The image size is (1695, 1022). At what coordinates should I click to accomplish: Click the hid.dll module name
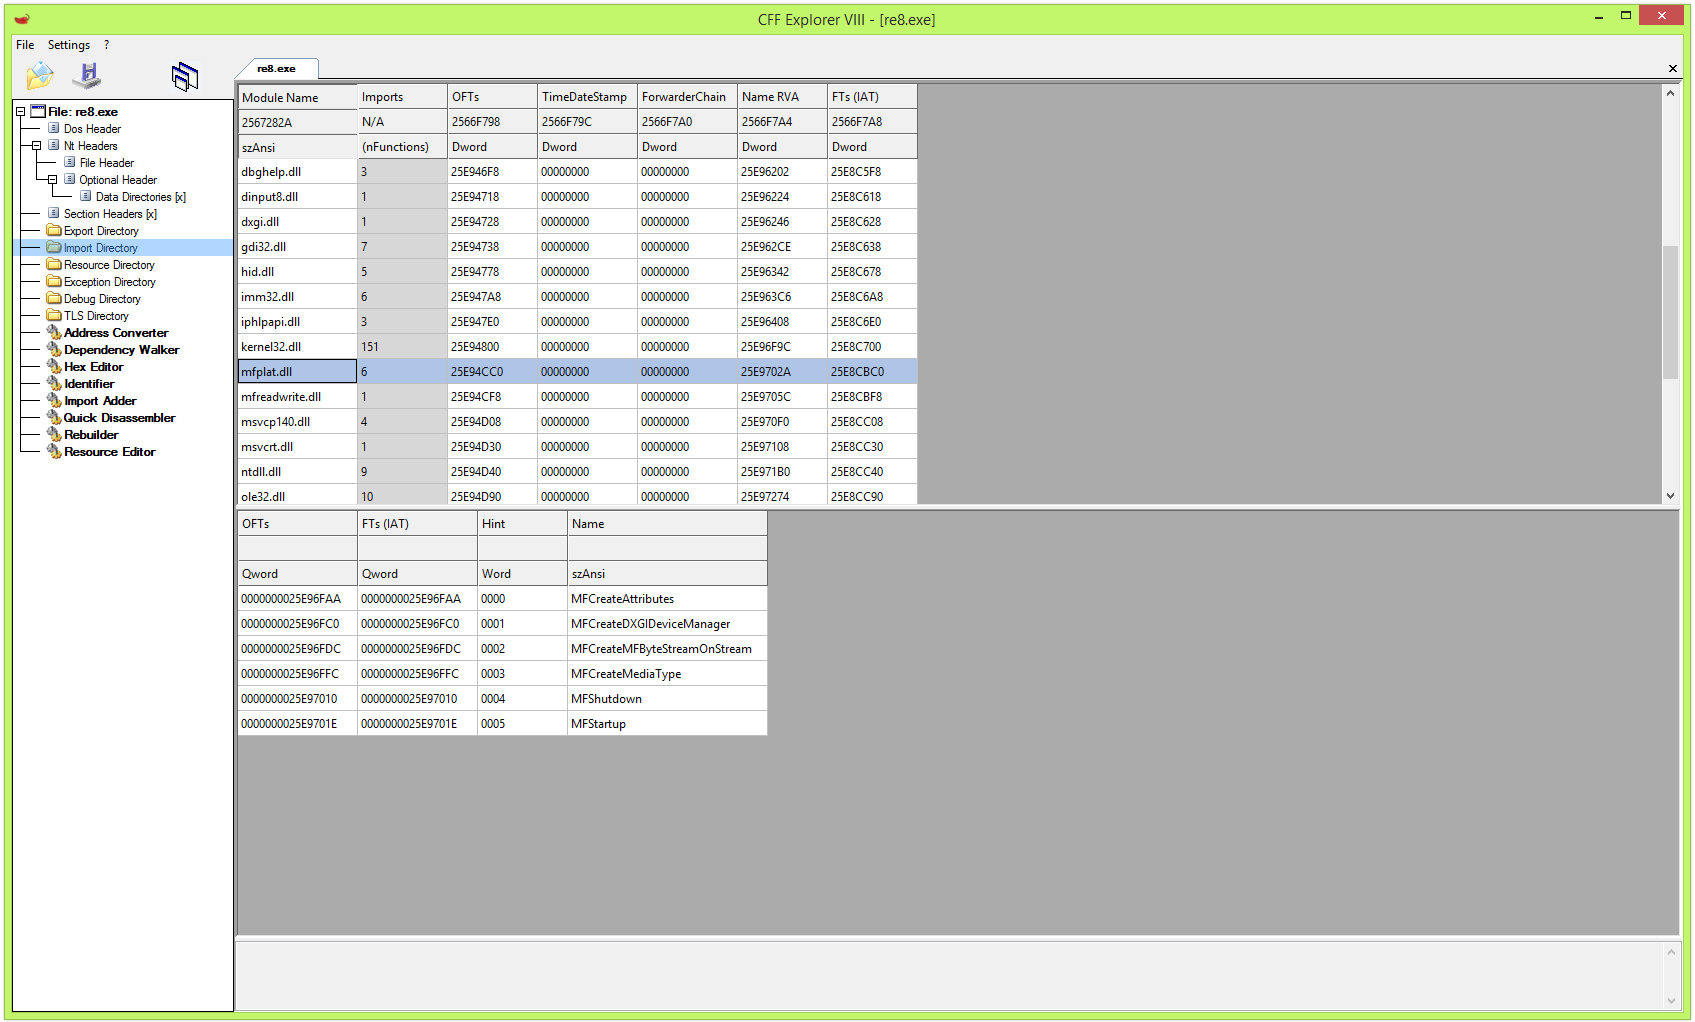point(258,272)
